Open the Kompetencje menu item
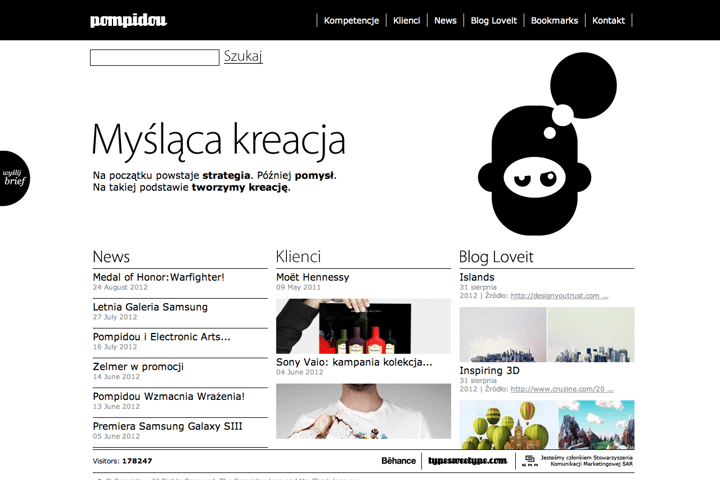Viewport: 720px width, 480px height. tap(351, 21)
